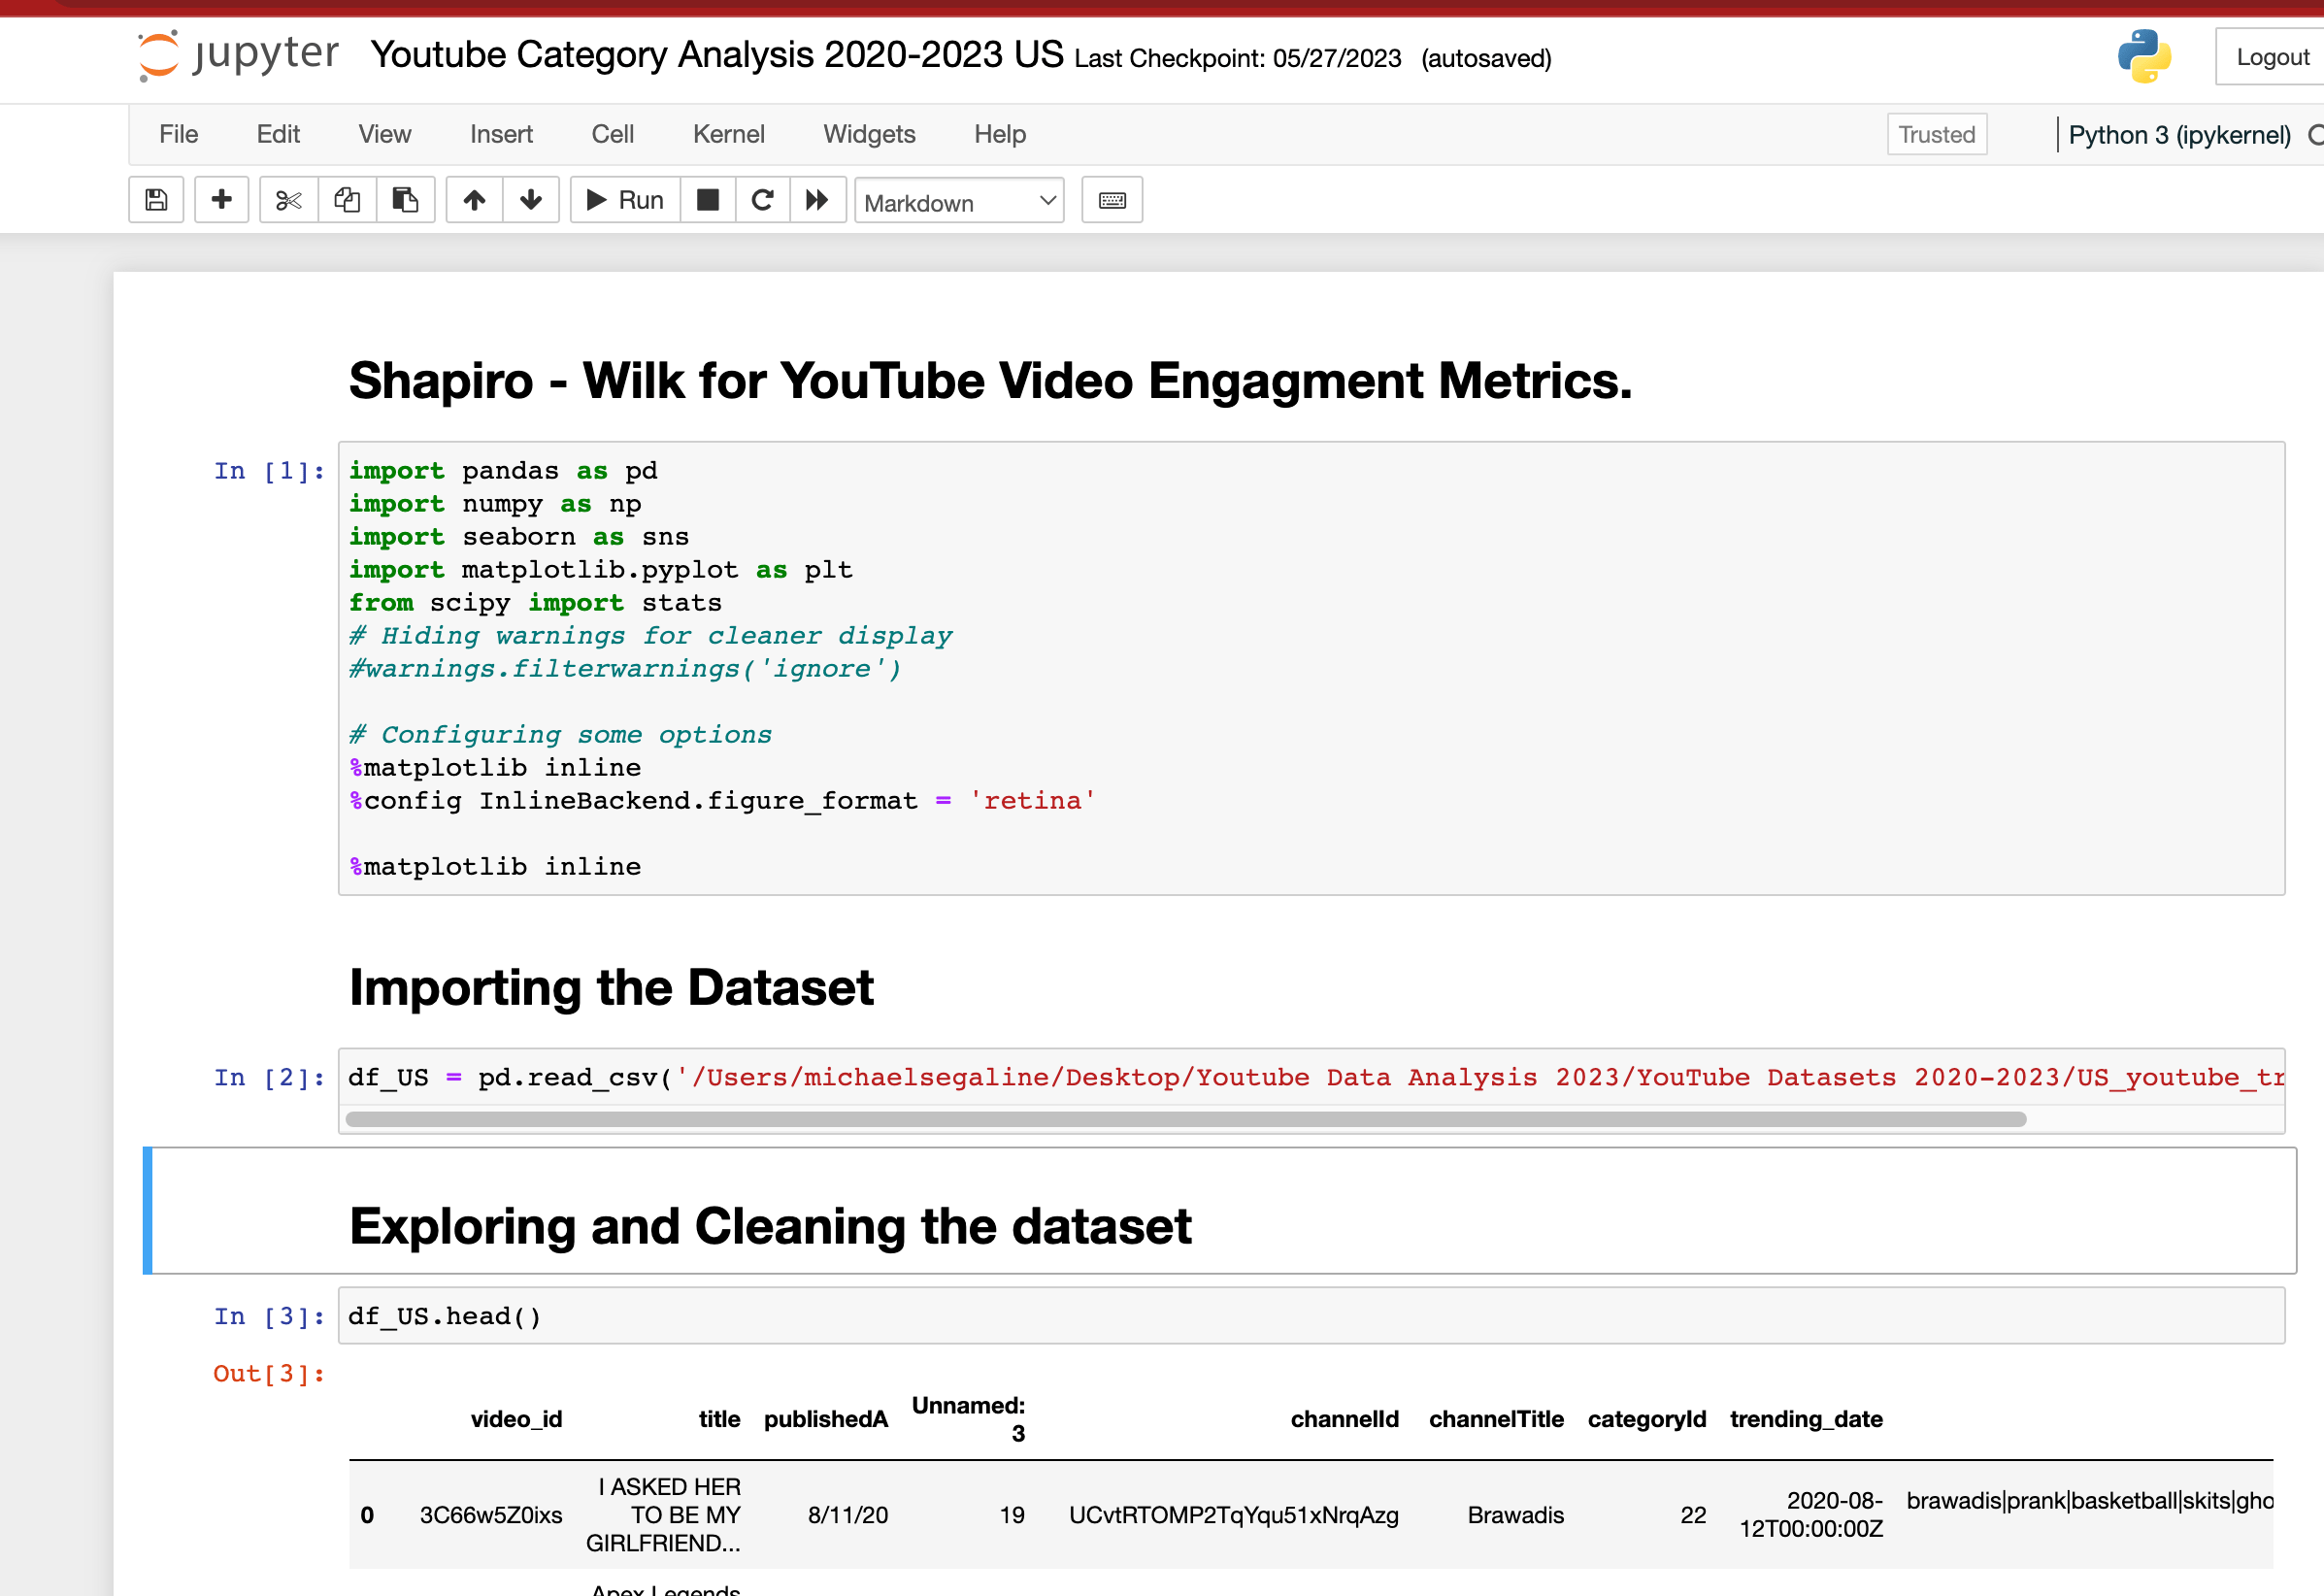Screen dimensions: 2324x1596
Task: Restart kernel and run all fast-forward icon
Action: tap(817, 200)
